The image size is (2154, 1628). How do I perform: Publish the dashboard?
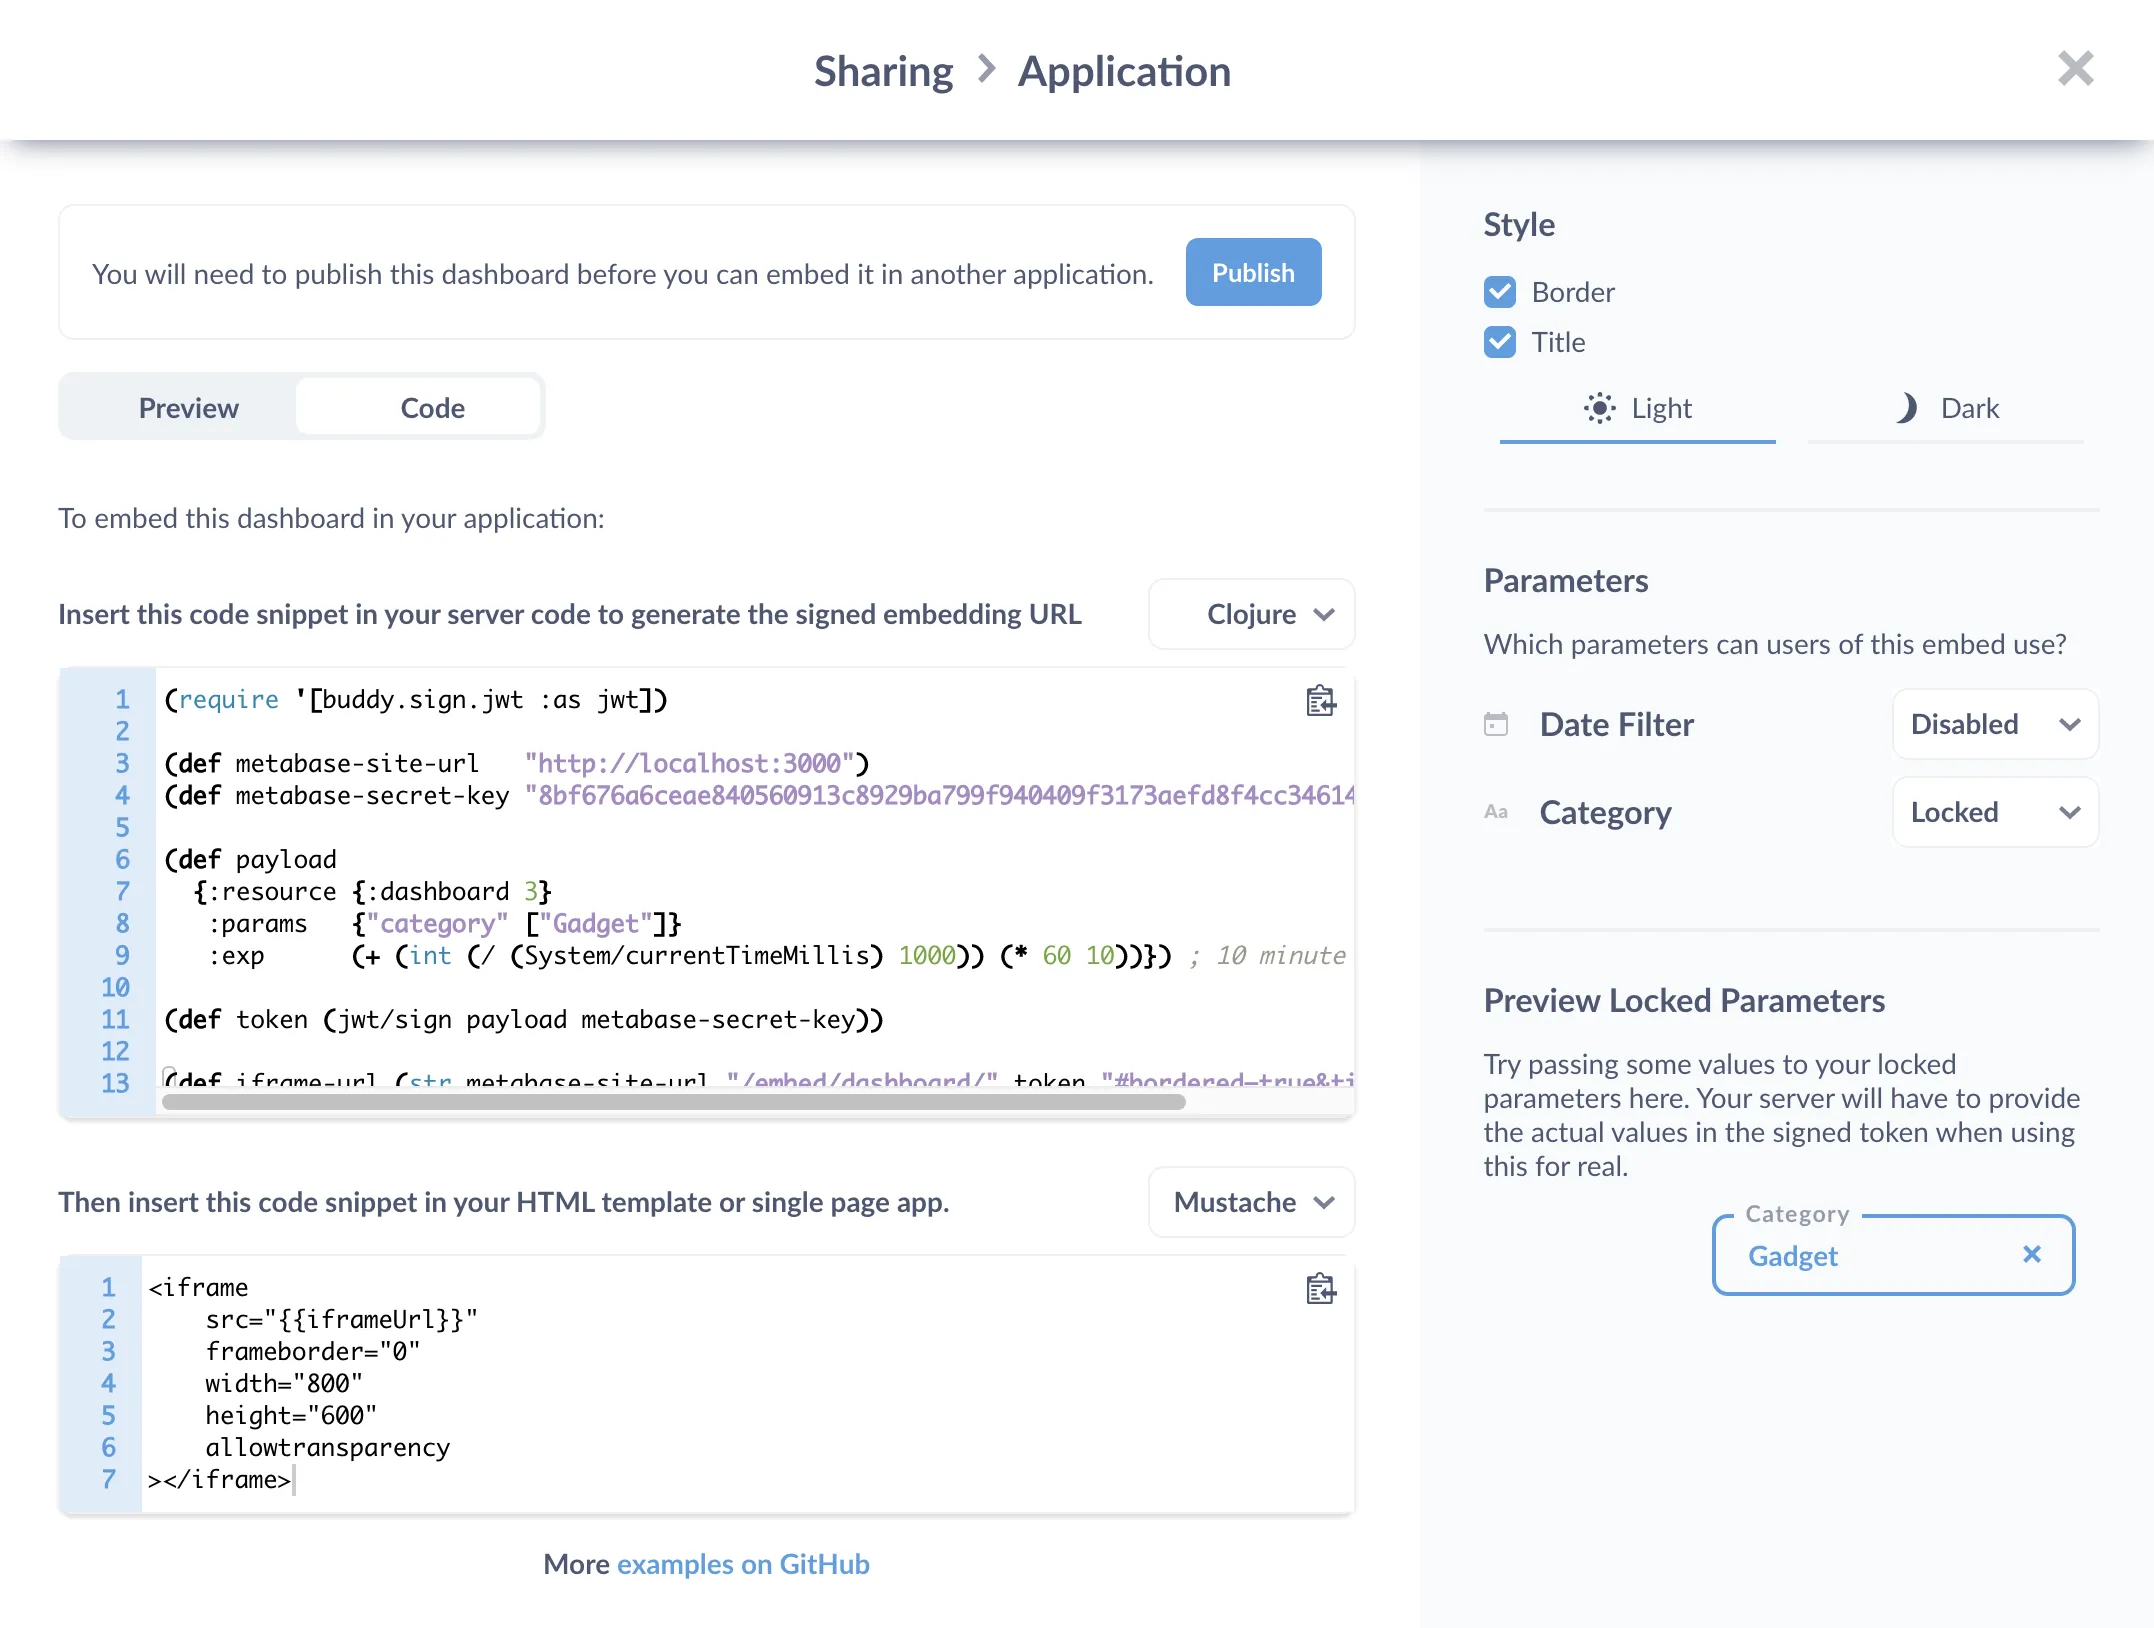point(1253,272)
